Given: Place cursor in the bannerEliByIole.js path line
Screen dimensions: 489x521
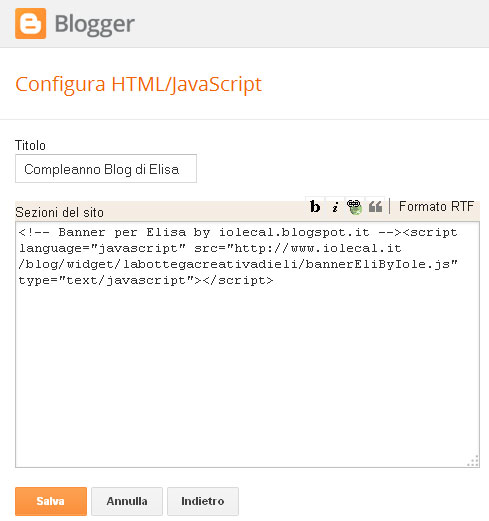Looking at the screenshot, I should 238,264.
